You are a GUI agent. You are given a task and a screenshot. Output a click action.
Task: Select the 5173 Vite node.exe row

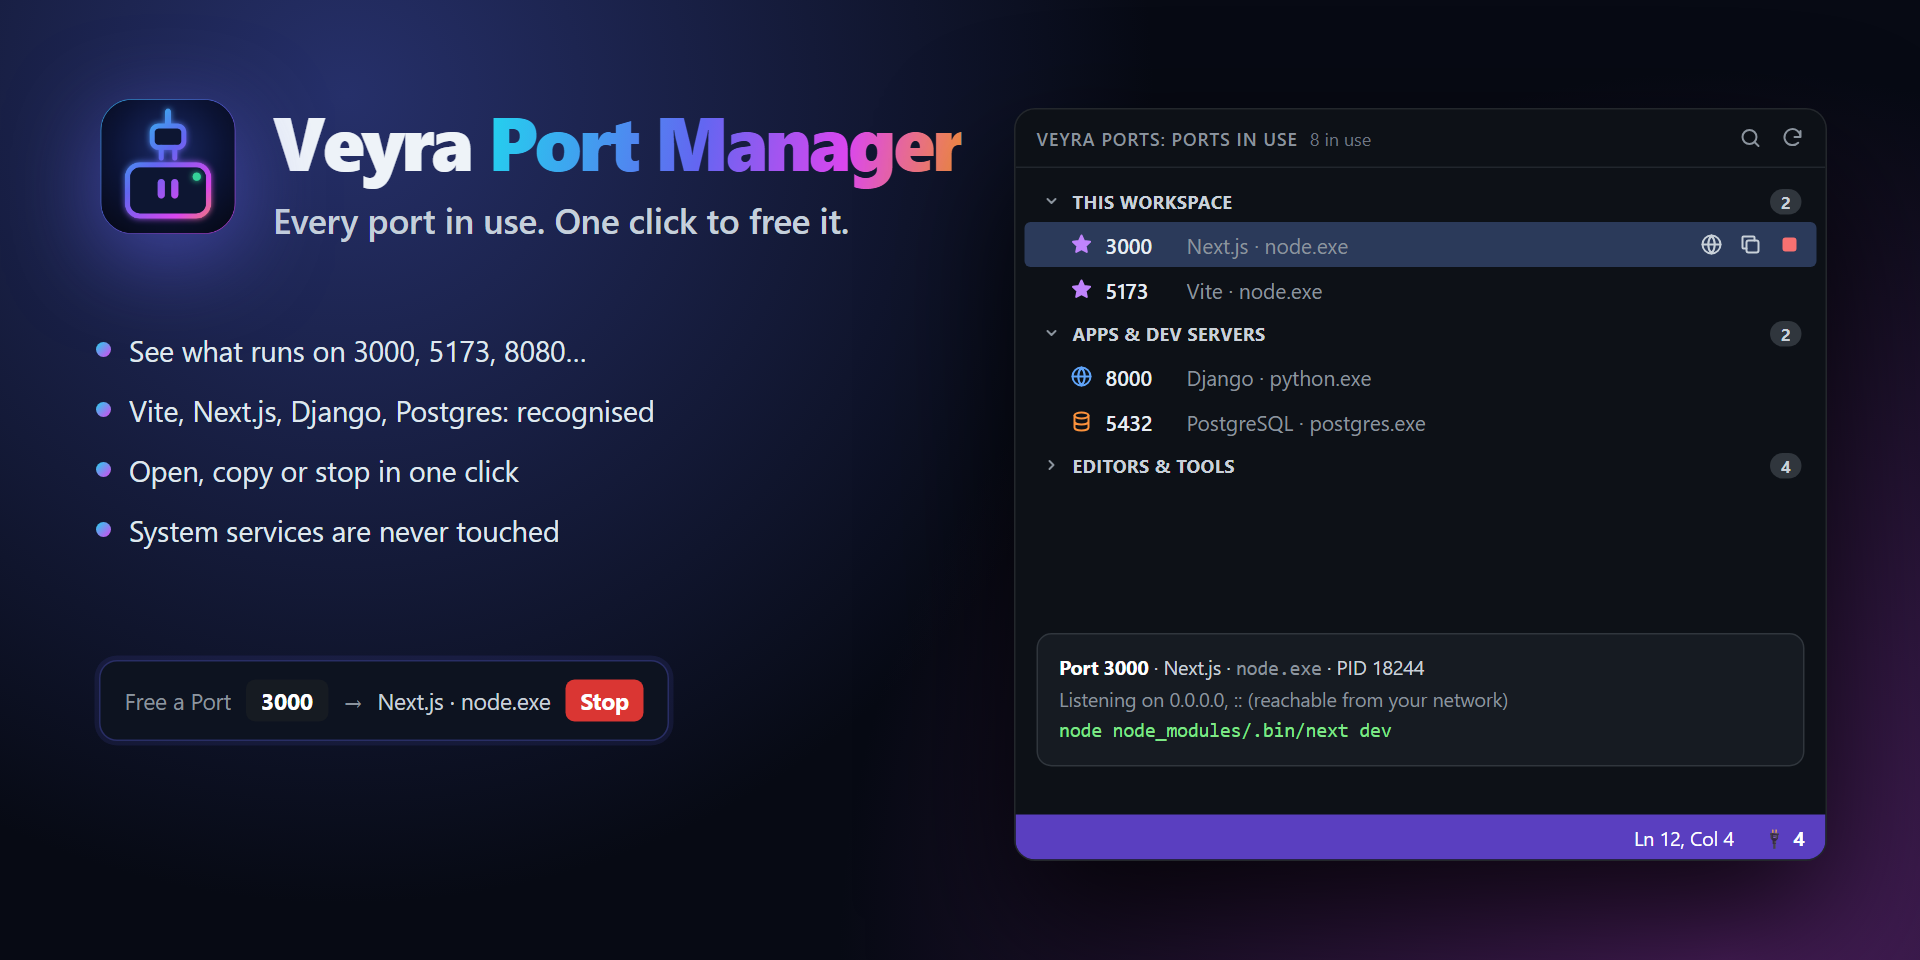[1420, 291]
